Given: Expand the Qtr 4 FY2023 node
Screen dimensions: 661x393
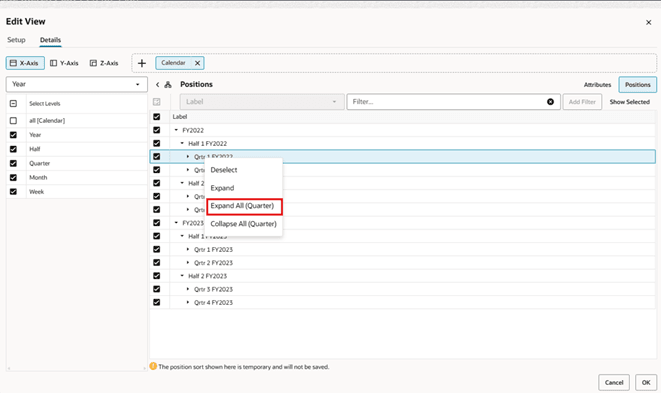Looking at the screenshot, I should 188,302.
